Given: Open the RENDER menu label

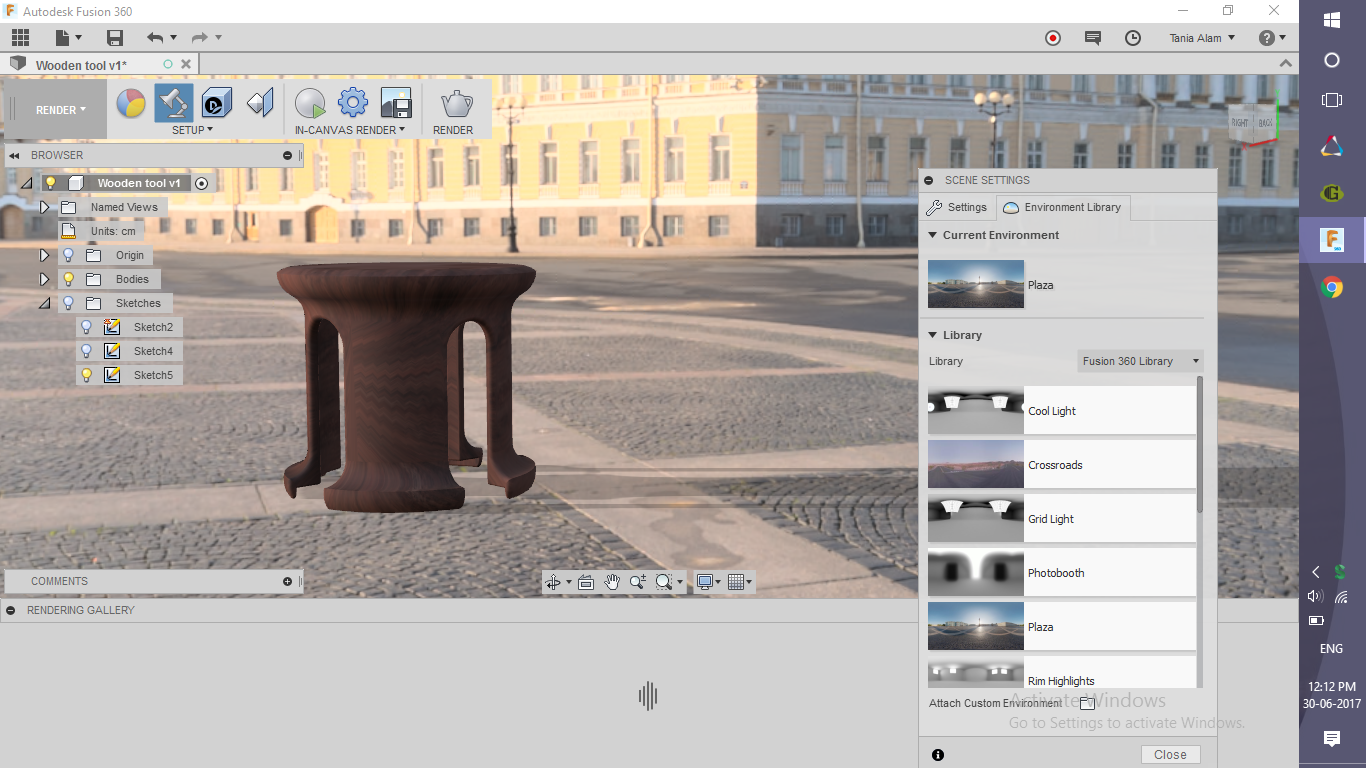Looking at the screenshot, I should (453, 130).
